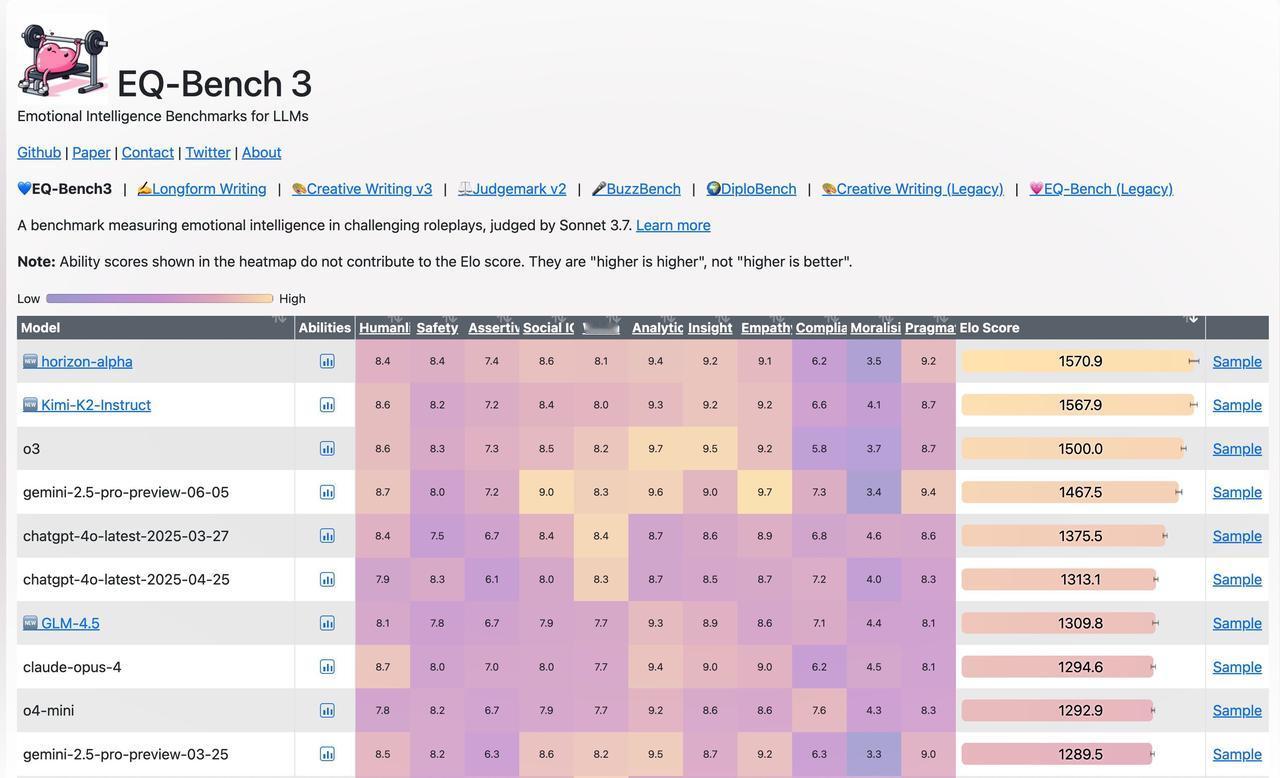1280x778 pixels.
Task: Open abilities chart for chatgpt-4o-latest-2025-03-27
Action: click(x=327, y=536)
